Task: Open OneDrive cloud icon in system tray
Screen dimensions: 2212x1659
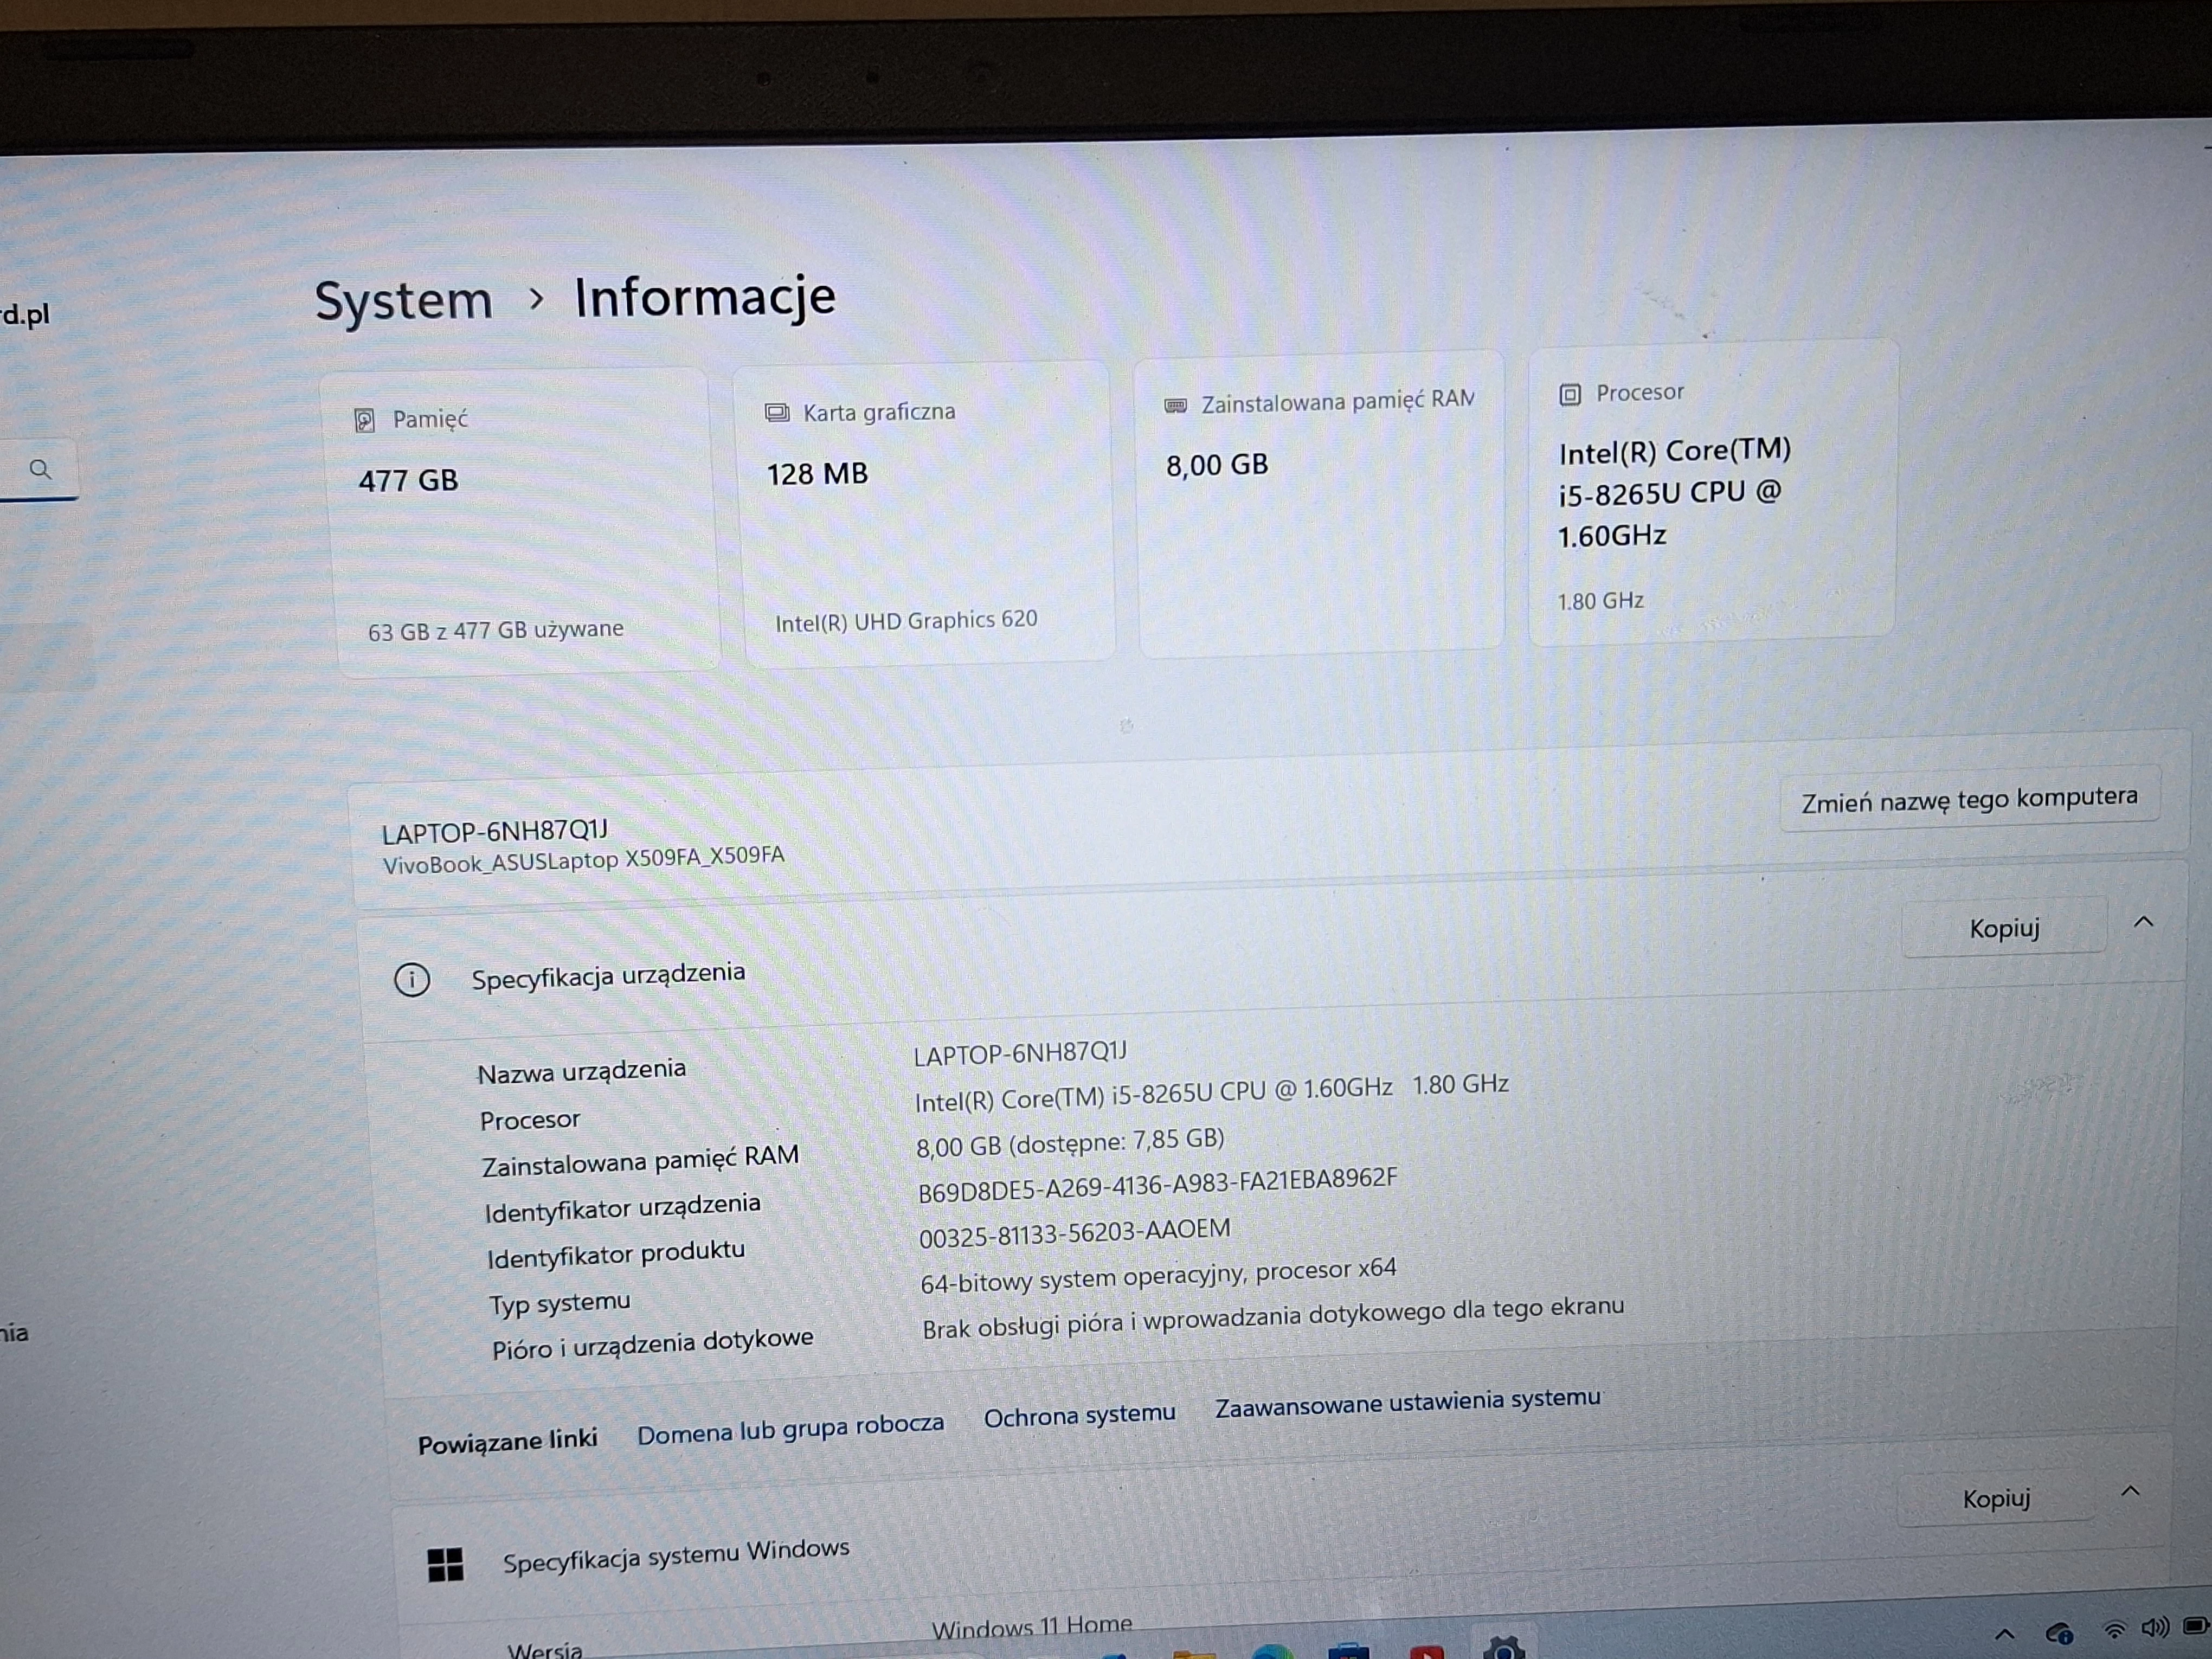Action: coord(2058,1633)
